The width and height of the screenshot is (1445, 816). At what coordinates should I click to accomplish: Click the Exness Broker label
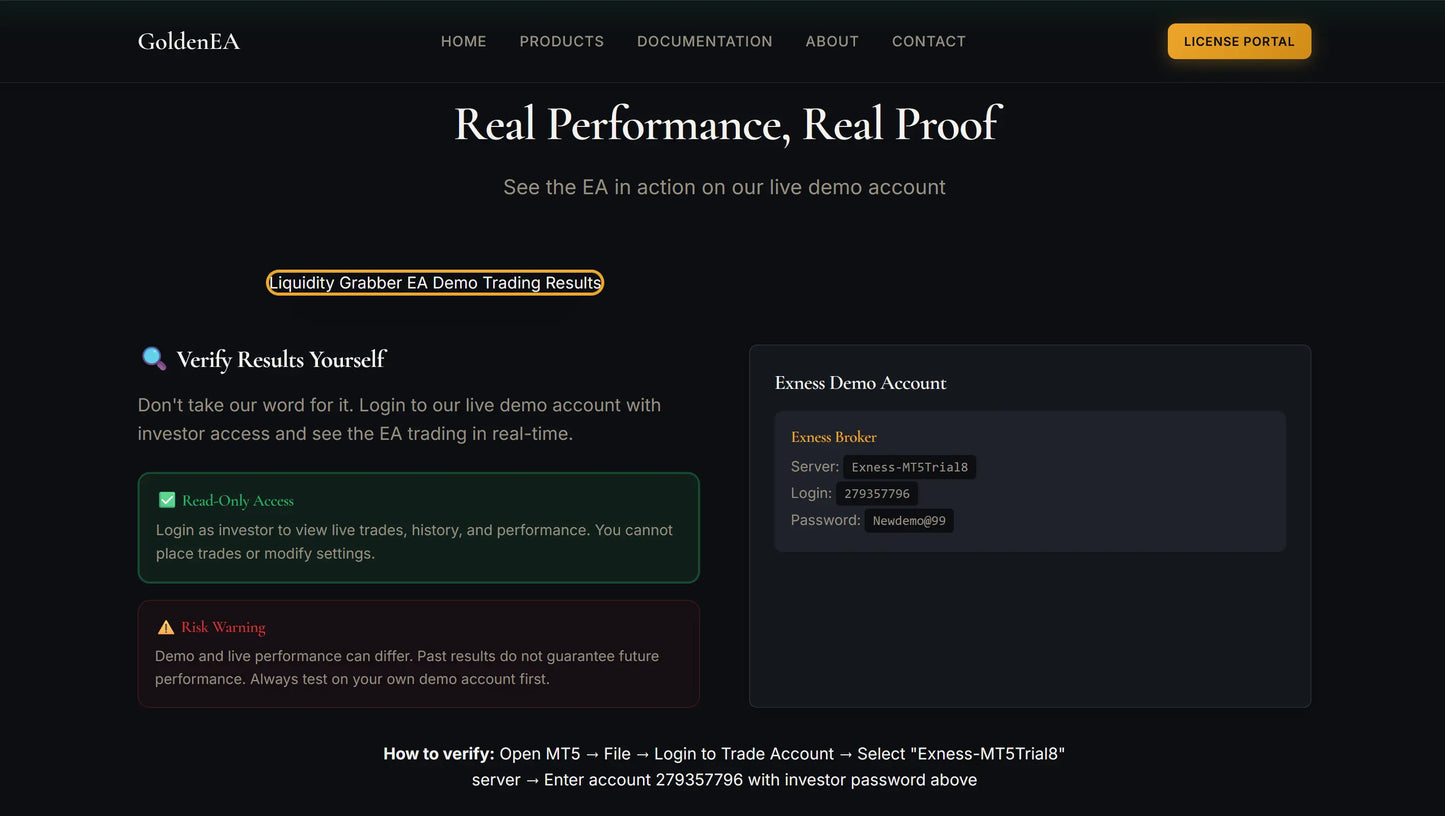click(834, 437)
